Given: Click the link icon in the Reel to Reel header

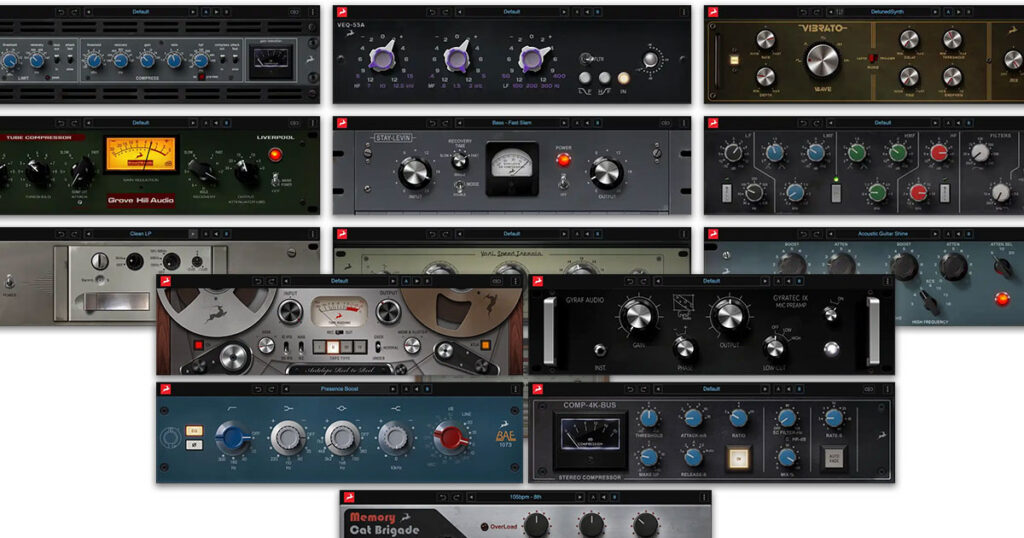Looking at the screenshot, I should 496,281.
